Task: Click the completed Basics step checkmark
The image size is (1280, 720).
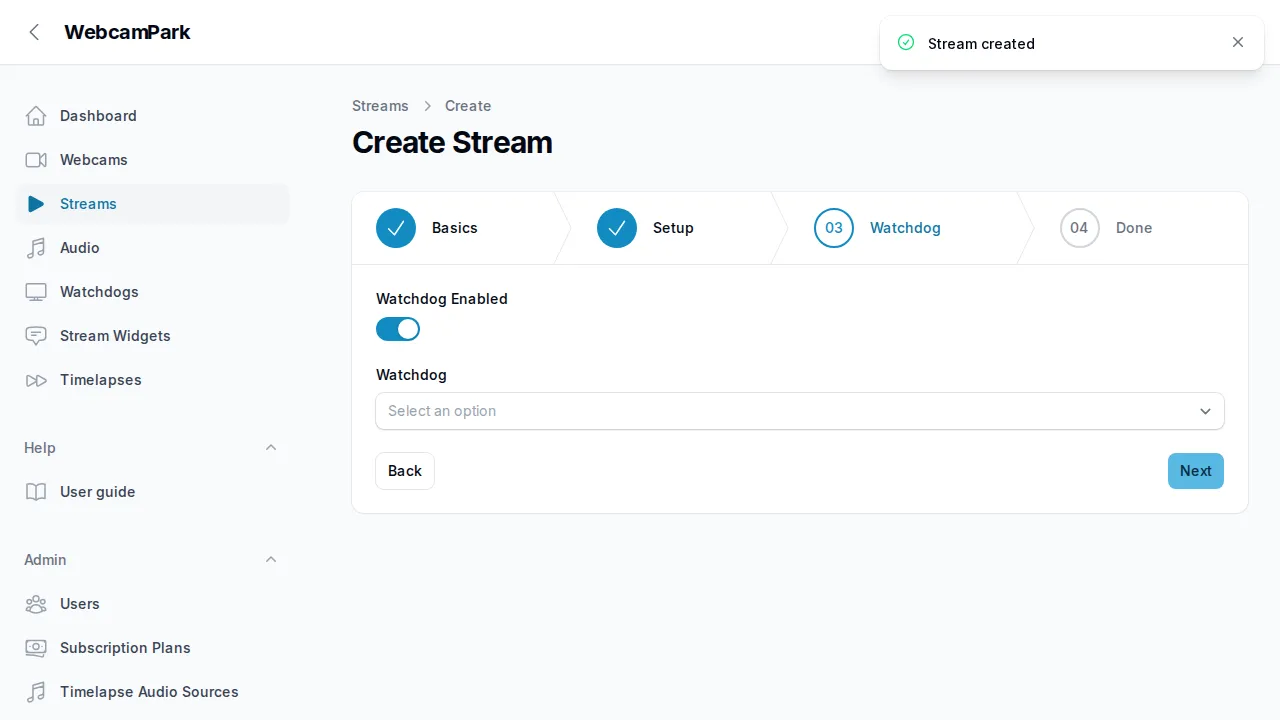Action: [396, 228]
